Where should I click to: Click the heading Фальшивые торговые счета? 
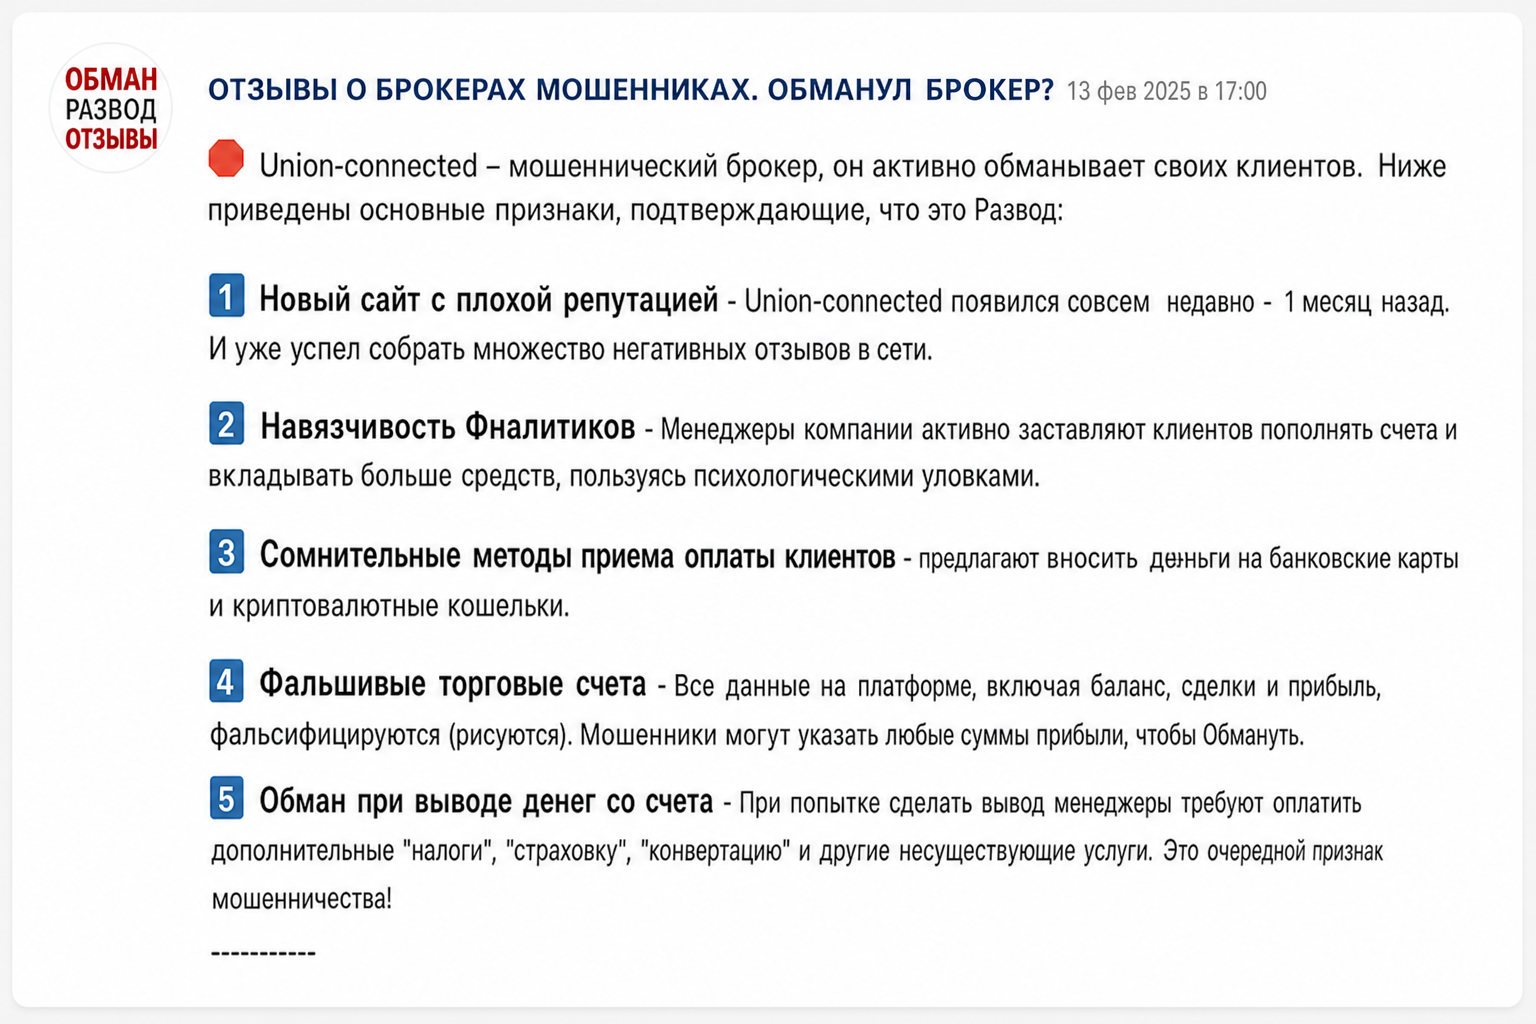[x=453, y=684]
